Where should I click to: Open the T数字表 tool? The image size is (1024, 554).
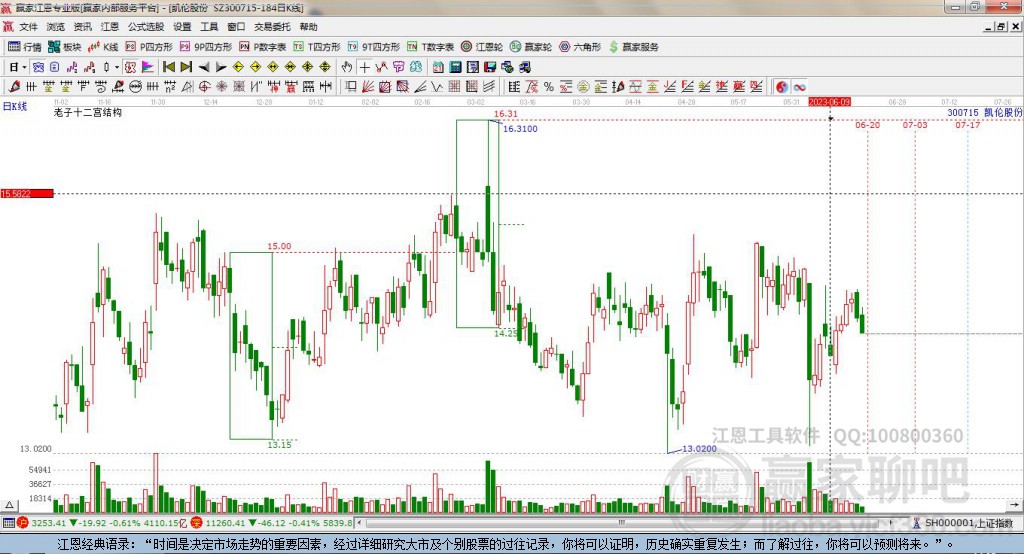click(430, 47)
